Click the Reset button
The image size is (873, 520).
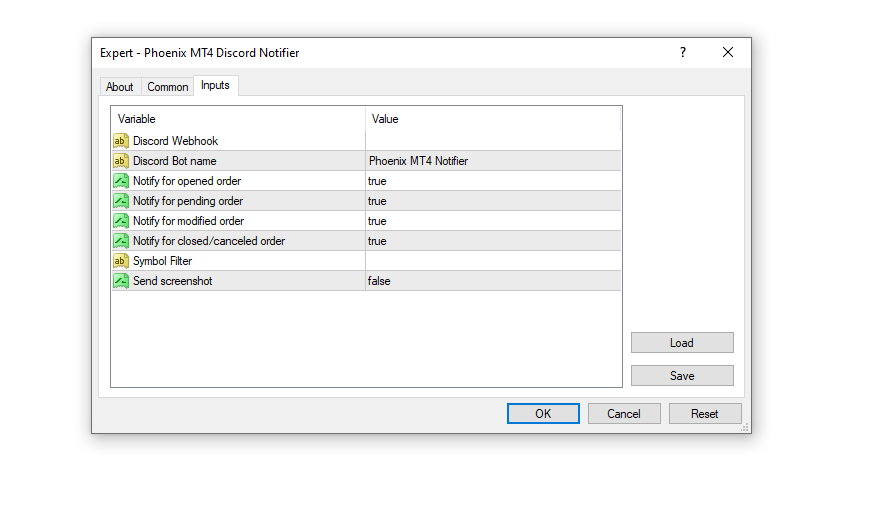click(705, 414)
